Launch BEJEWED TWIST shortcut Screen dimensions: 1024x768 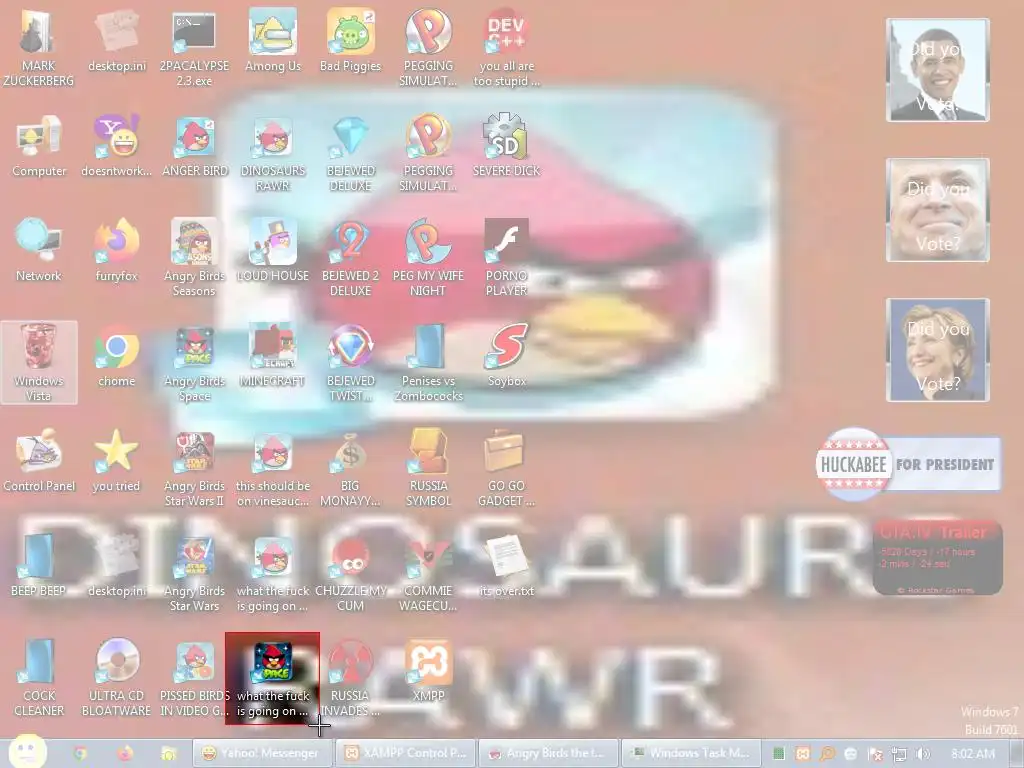click(351, 363)
